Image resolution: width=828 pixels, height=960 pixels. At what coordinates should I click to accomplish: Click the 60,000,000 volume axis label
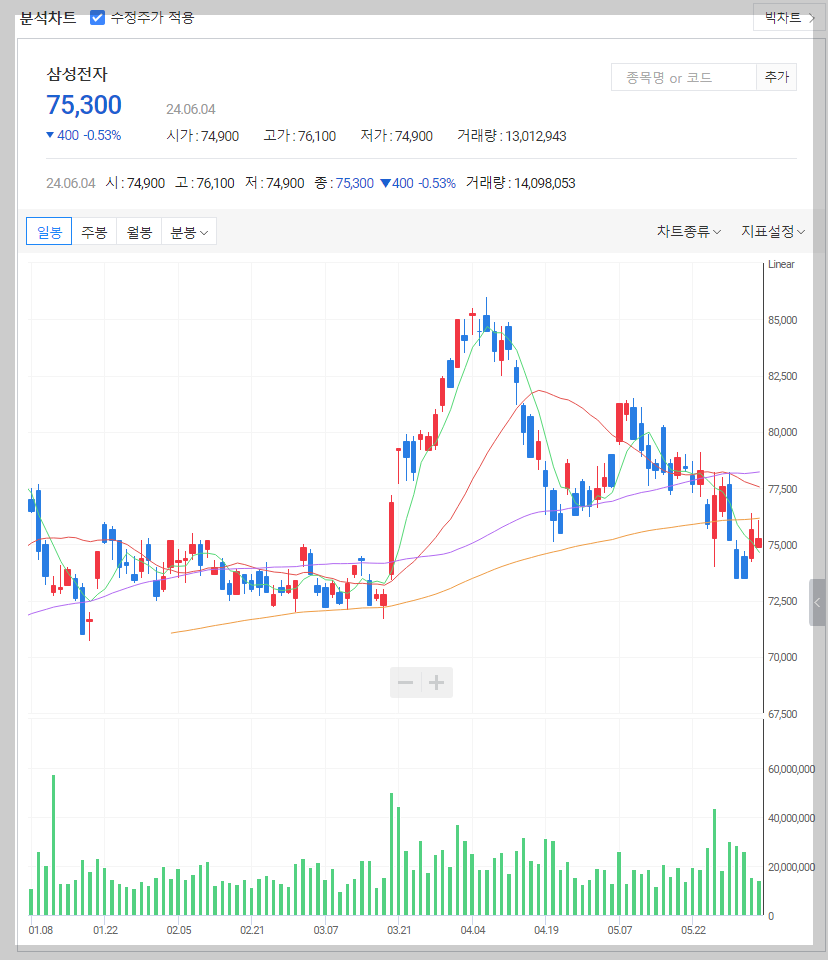791,769
